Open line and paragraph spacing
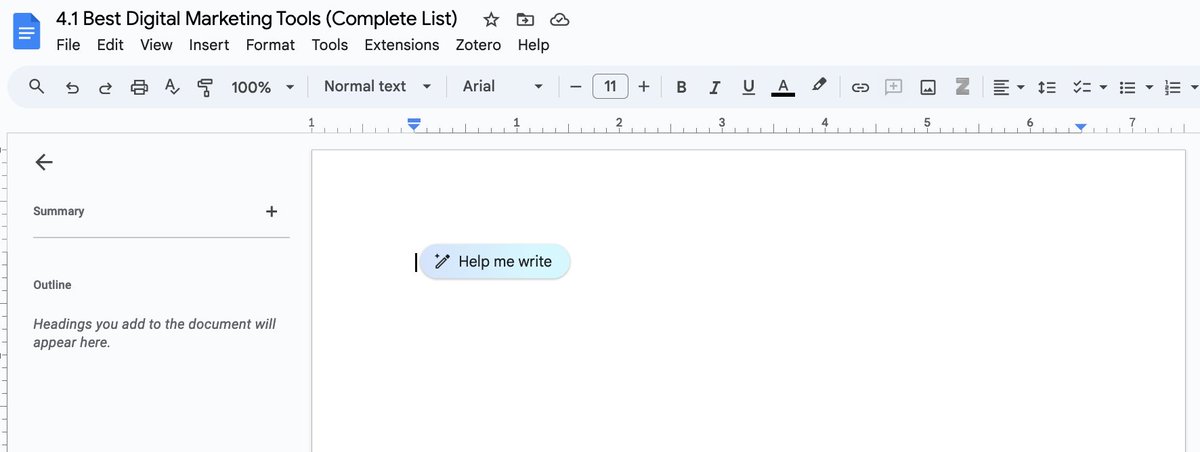Viewport: 1200px width, 452px height. 1047,87
